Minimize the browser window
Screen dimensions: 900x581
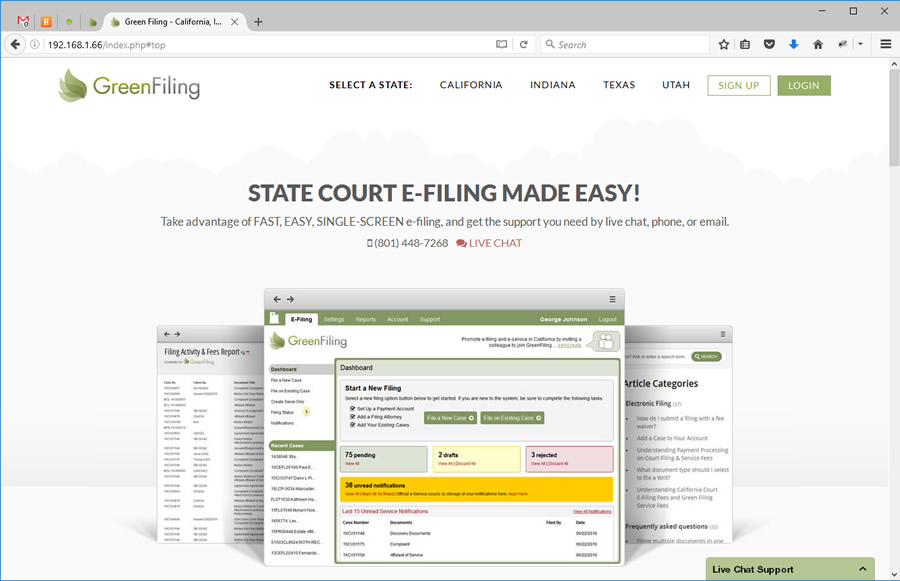tap(822, 10)
